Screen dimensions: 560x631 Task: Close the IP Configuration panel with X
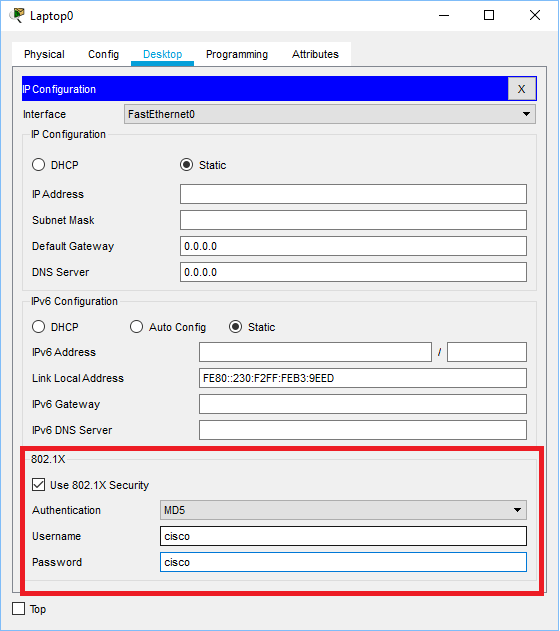coord(521,89)
